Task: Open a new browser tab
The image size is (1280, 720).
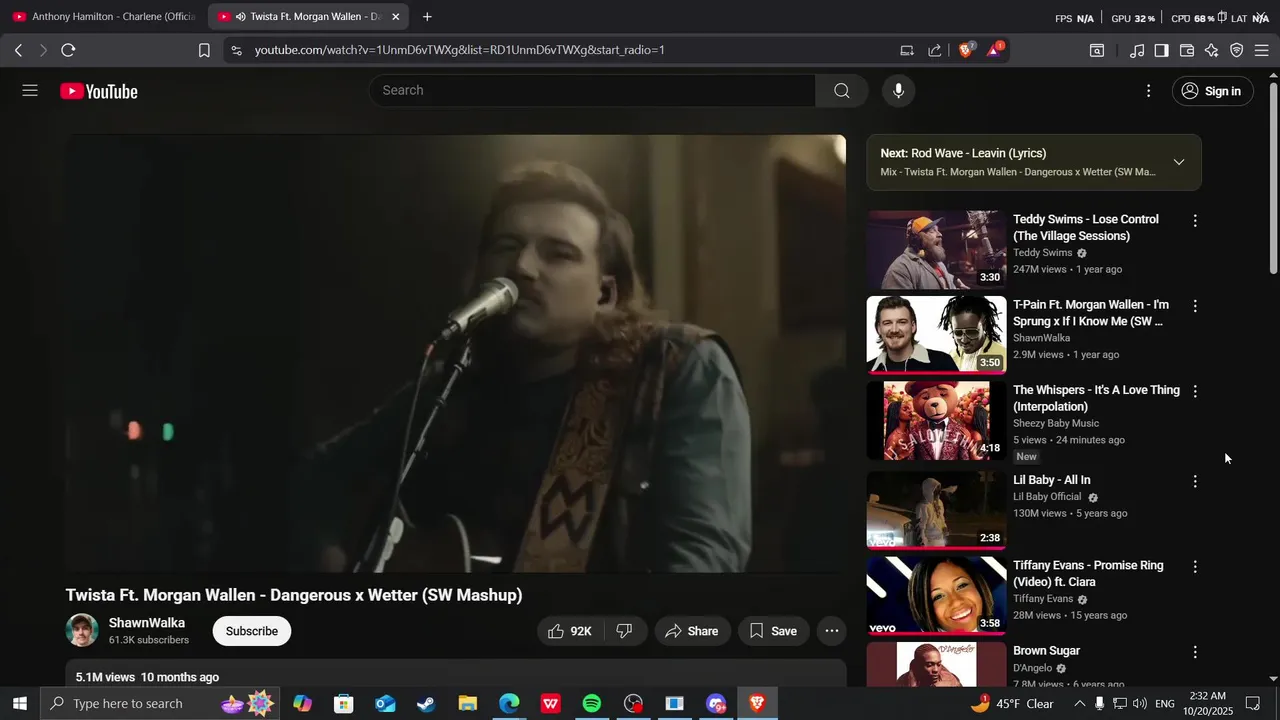Action: [427, 17]
